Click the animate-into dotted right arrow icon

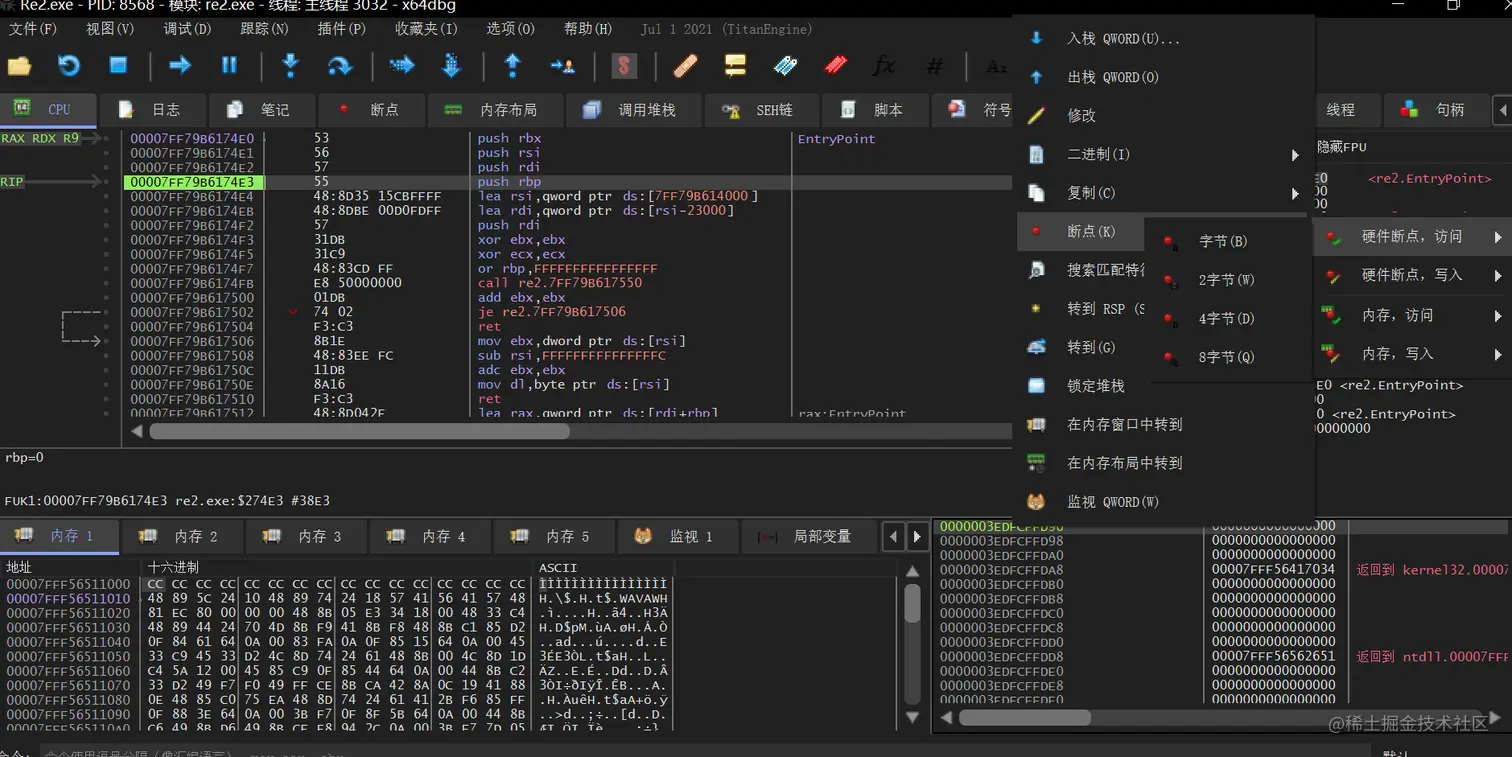402,66
